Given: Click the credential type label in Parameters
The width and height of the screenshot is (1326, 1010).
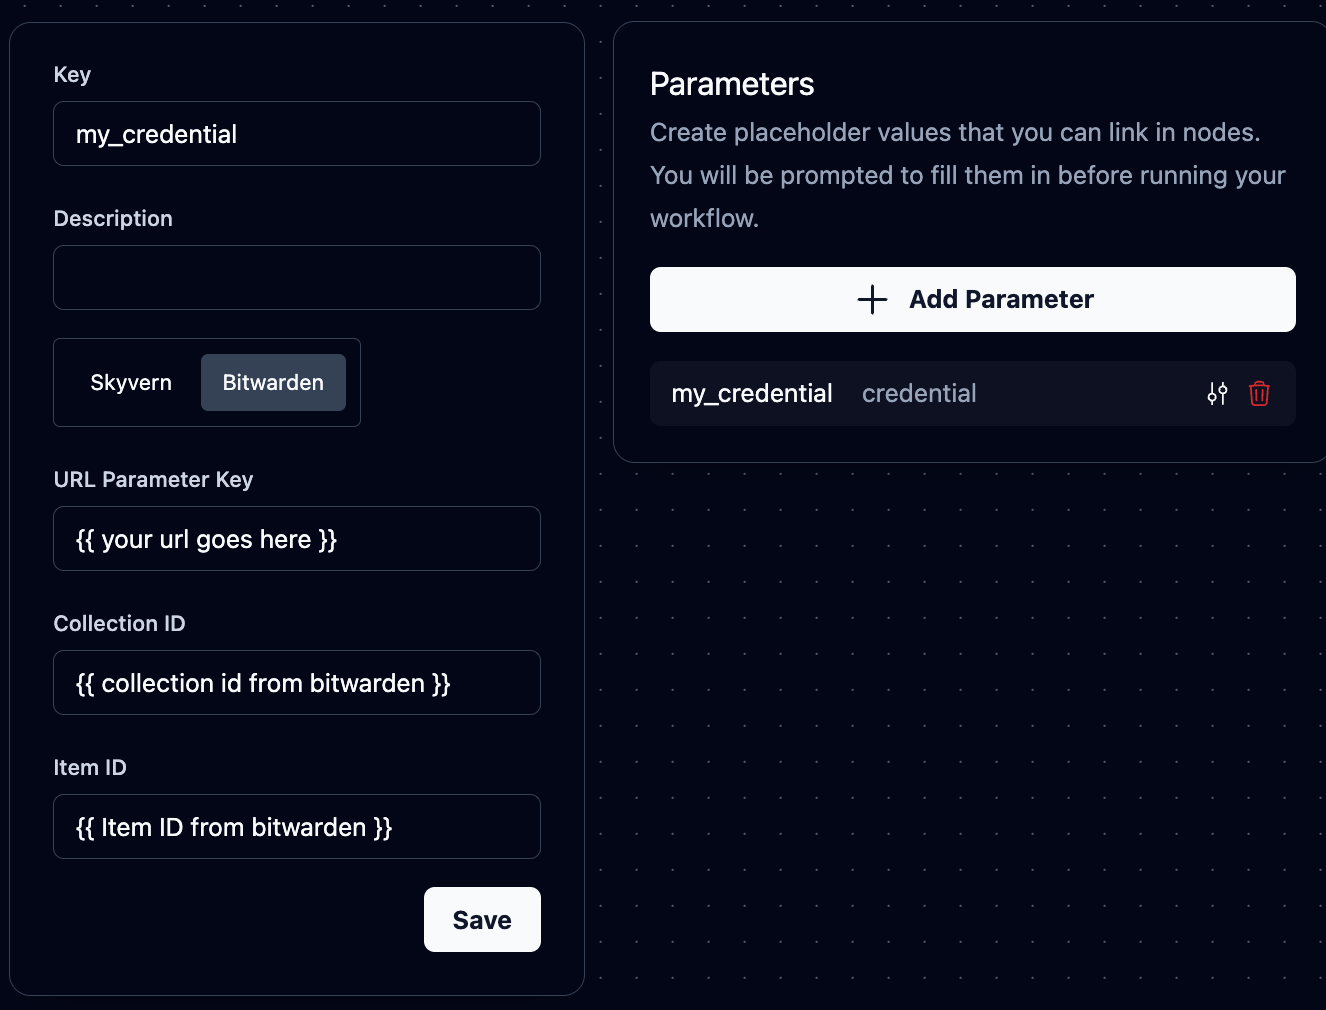Looking at the screenshot, I should click(x=919, y=393).
